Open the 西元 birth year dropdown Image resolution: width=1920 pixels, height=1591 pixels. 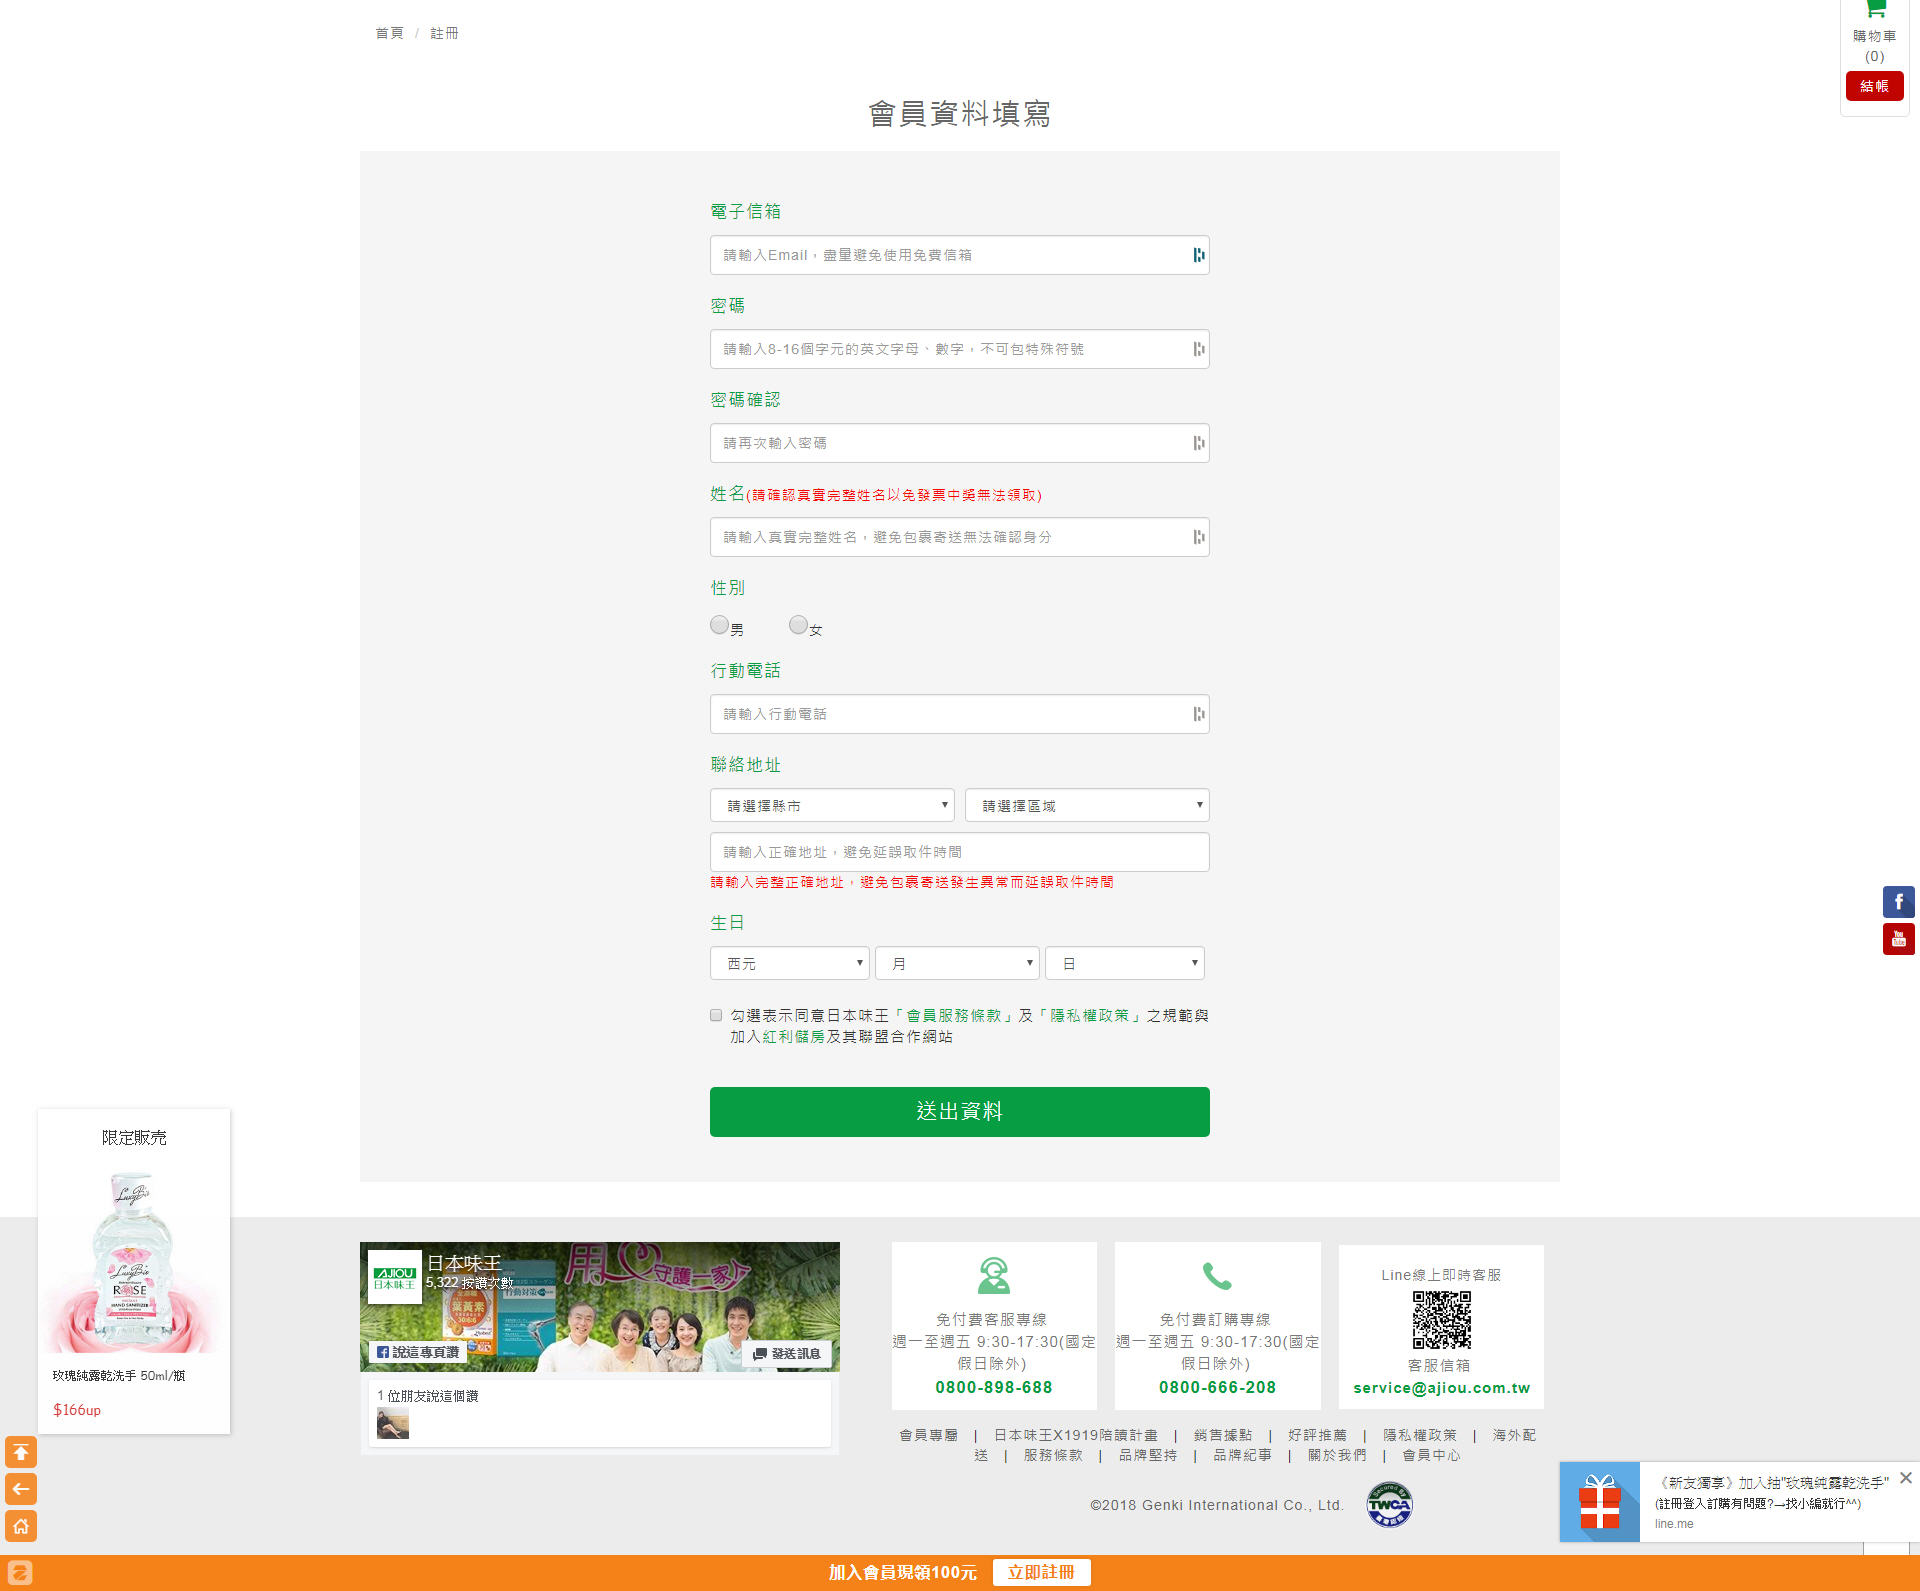click(789, 963)
